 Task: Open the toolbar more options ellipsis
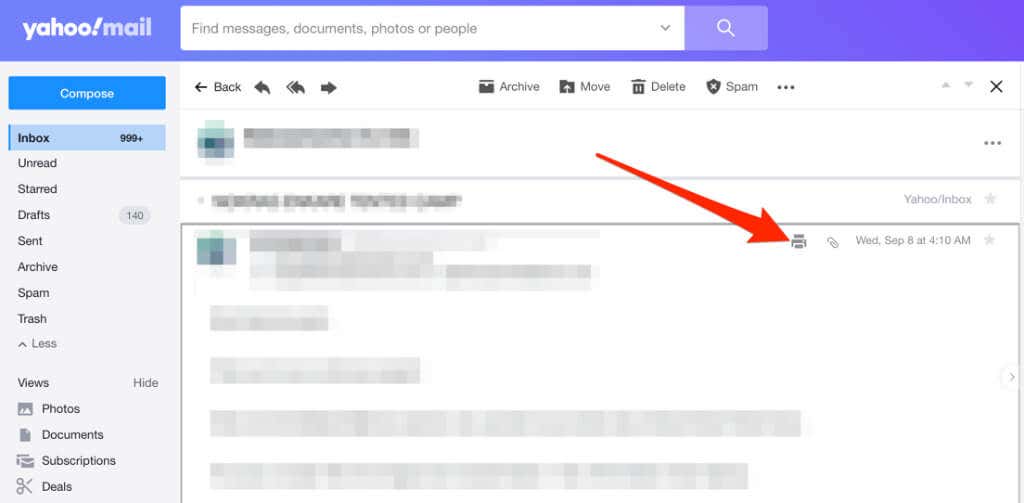786,88
